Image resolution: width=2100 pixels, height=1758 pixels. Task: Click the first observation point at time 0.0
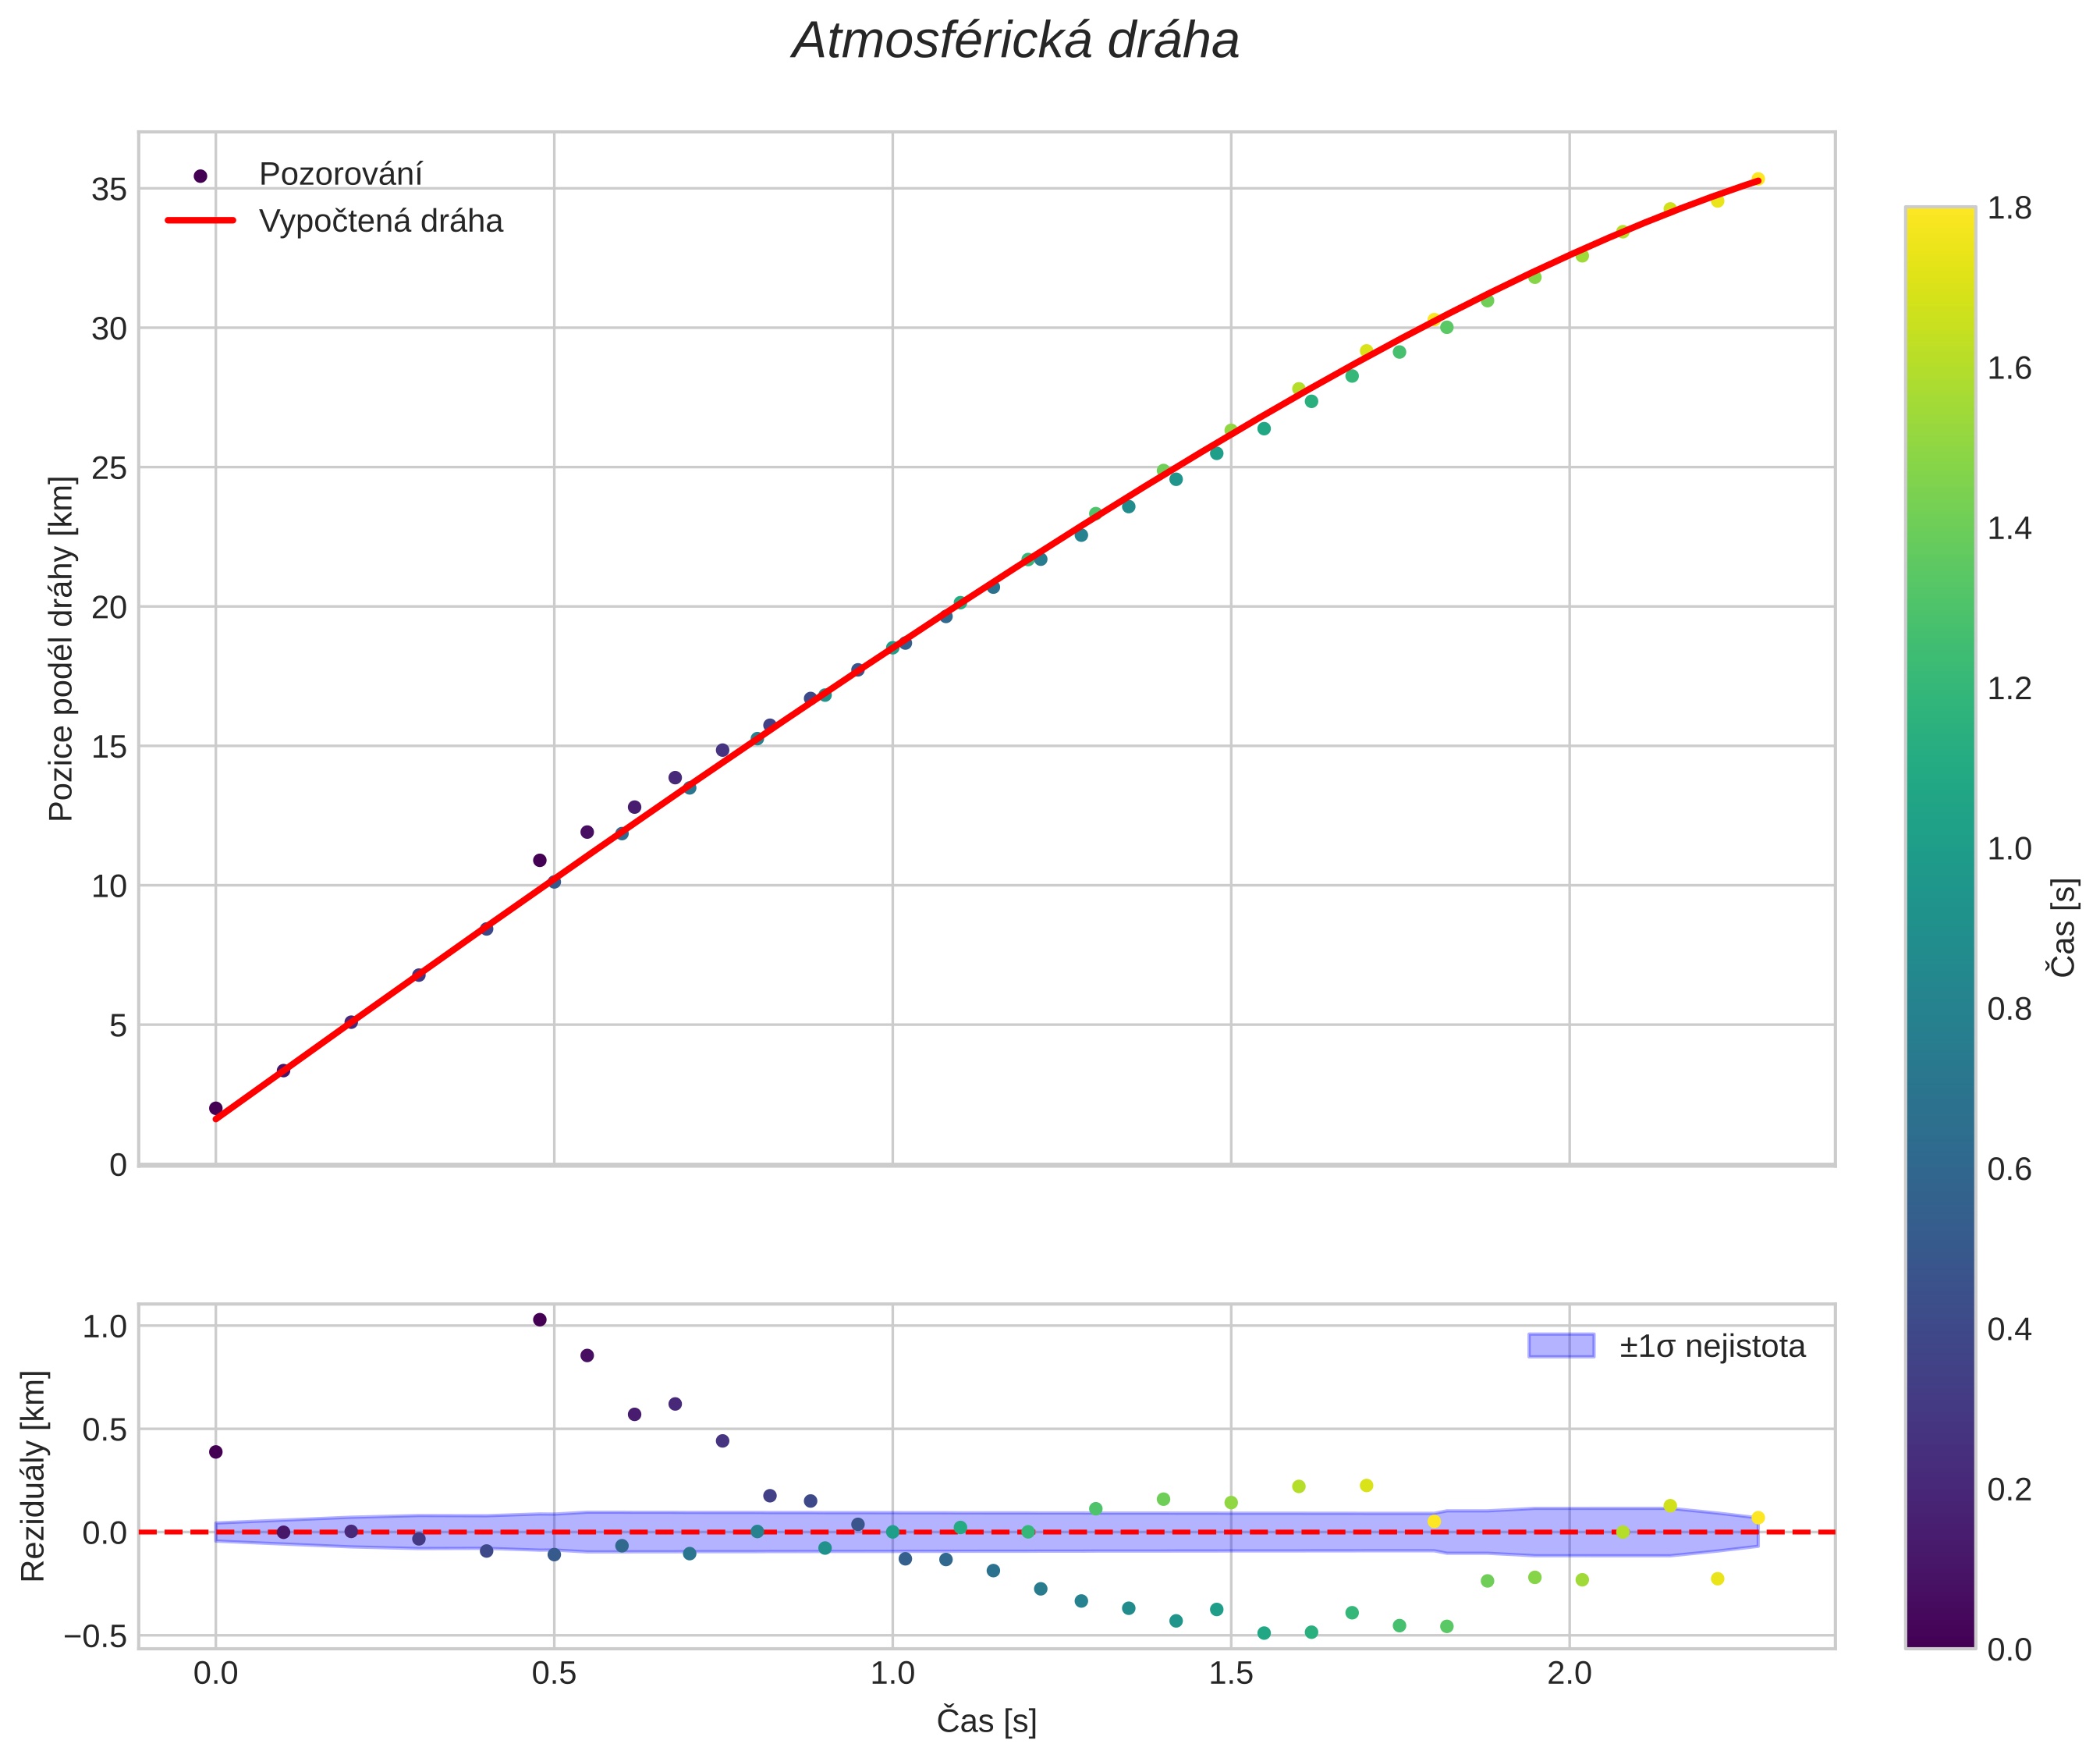pos(215,1108)
